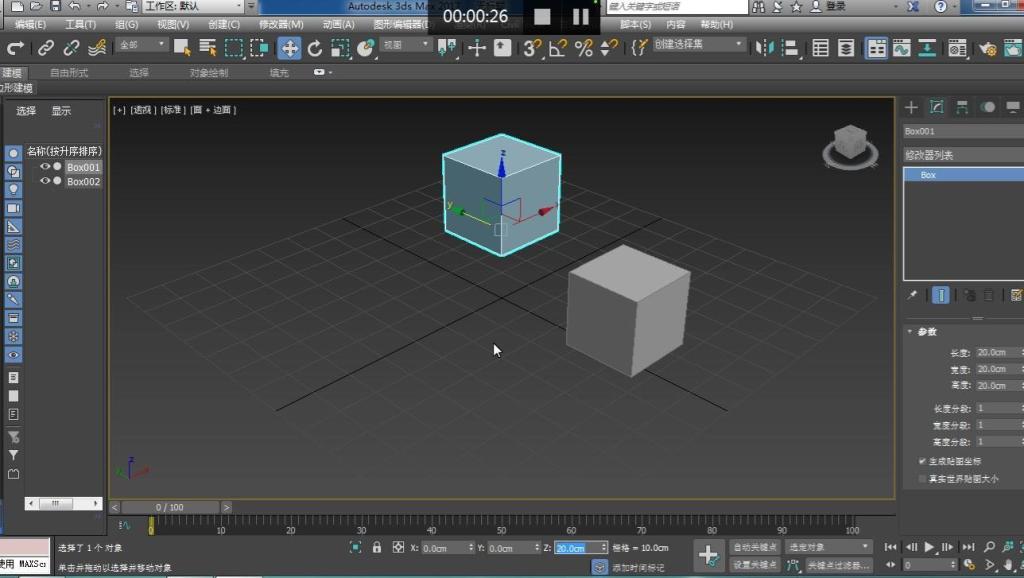
Task: Uncheck the 生成贴图坐标 checkbox
Action: [922, 461]
